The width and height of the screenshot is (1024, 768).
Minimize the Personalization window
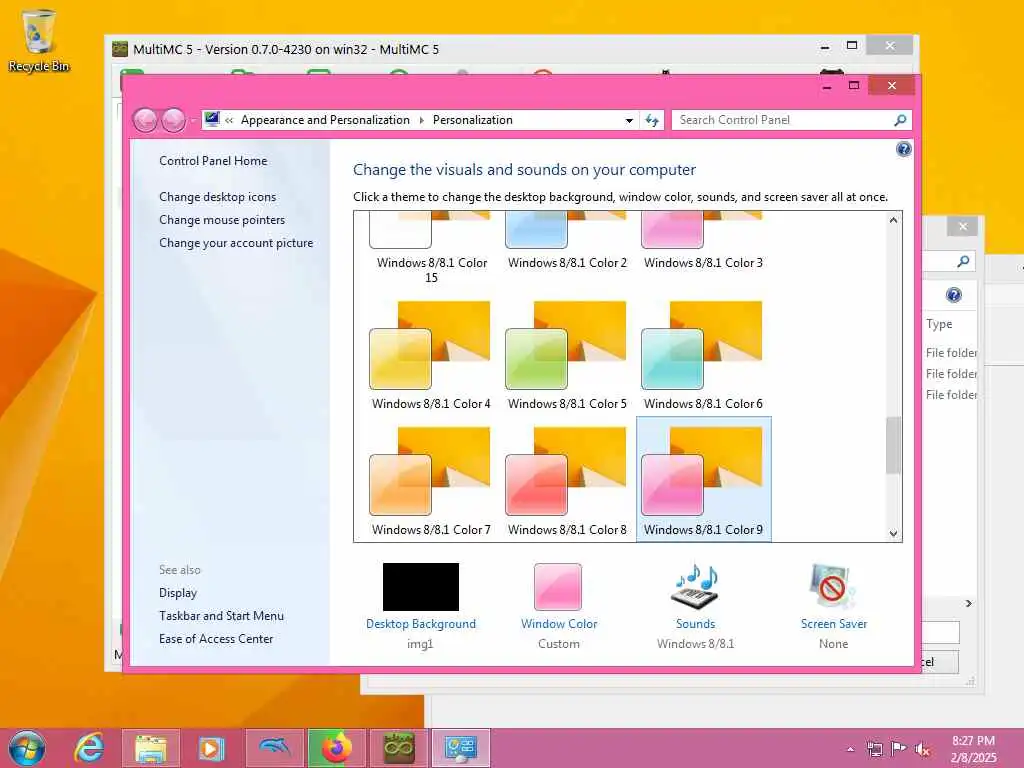pos(827,86)
